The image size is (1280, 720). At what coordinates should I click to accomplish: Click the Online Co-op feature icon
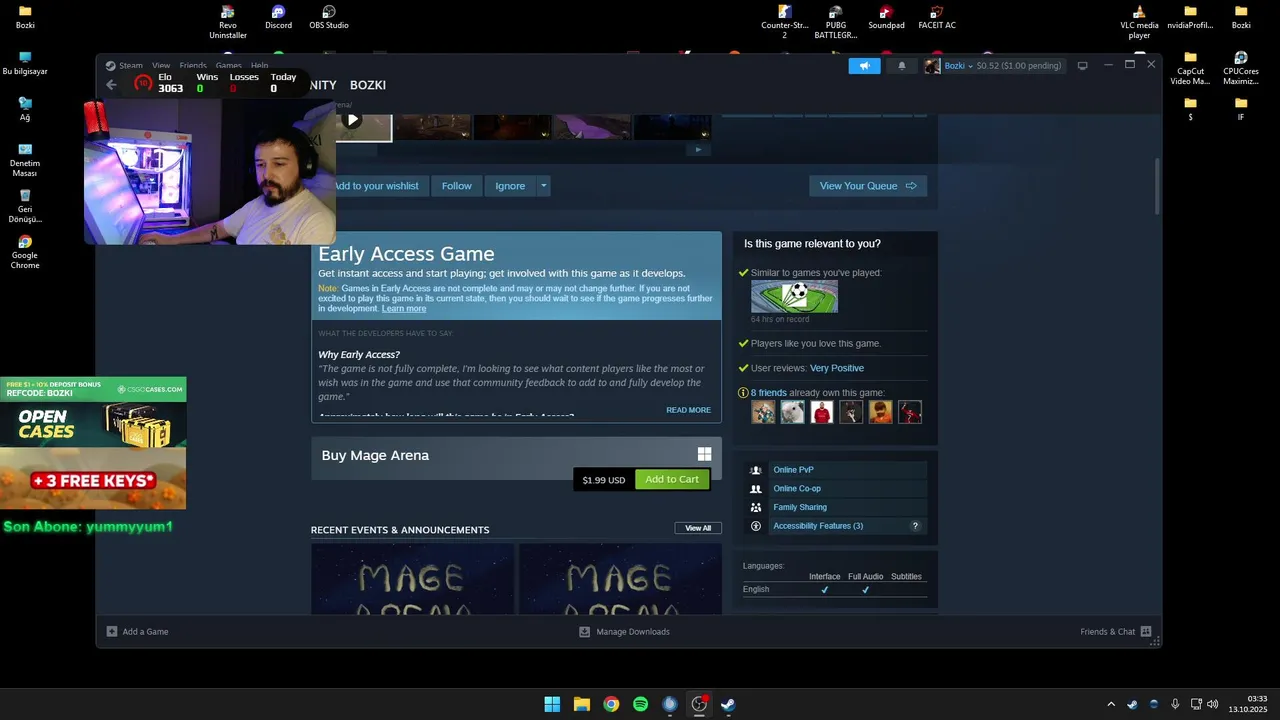(756, 489)
